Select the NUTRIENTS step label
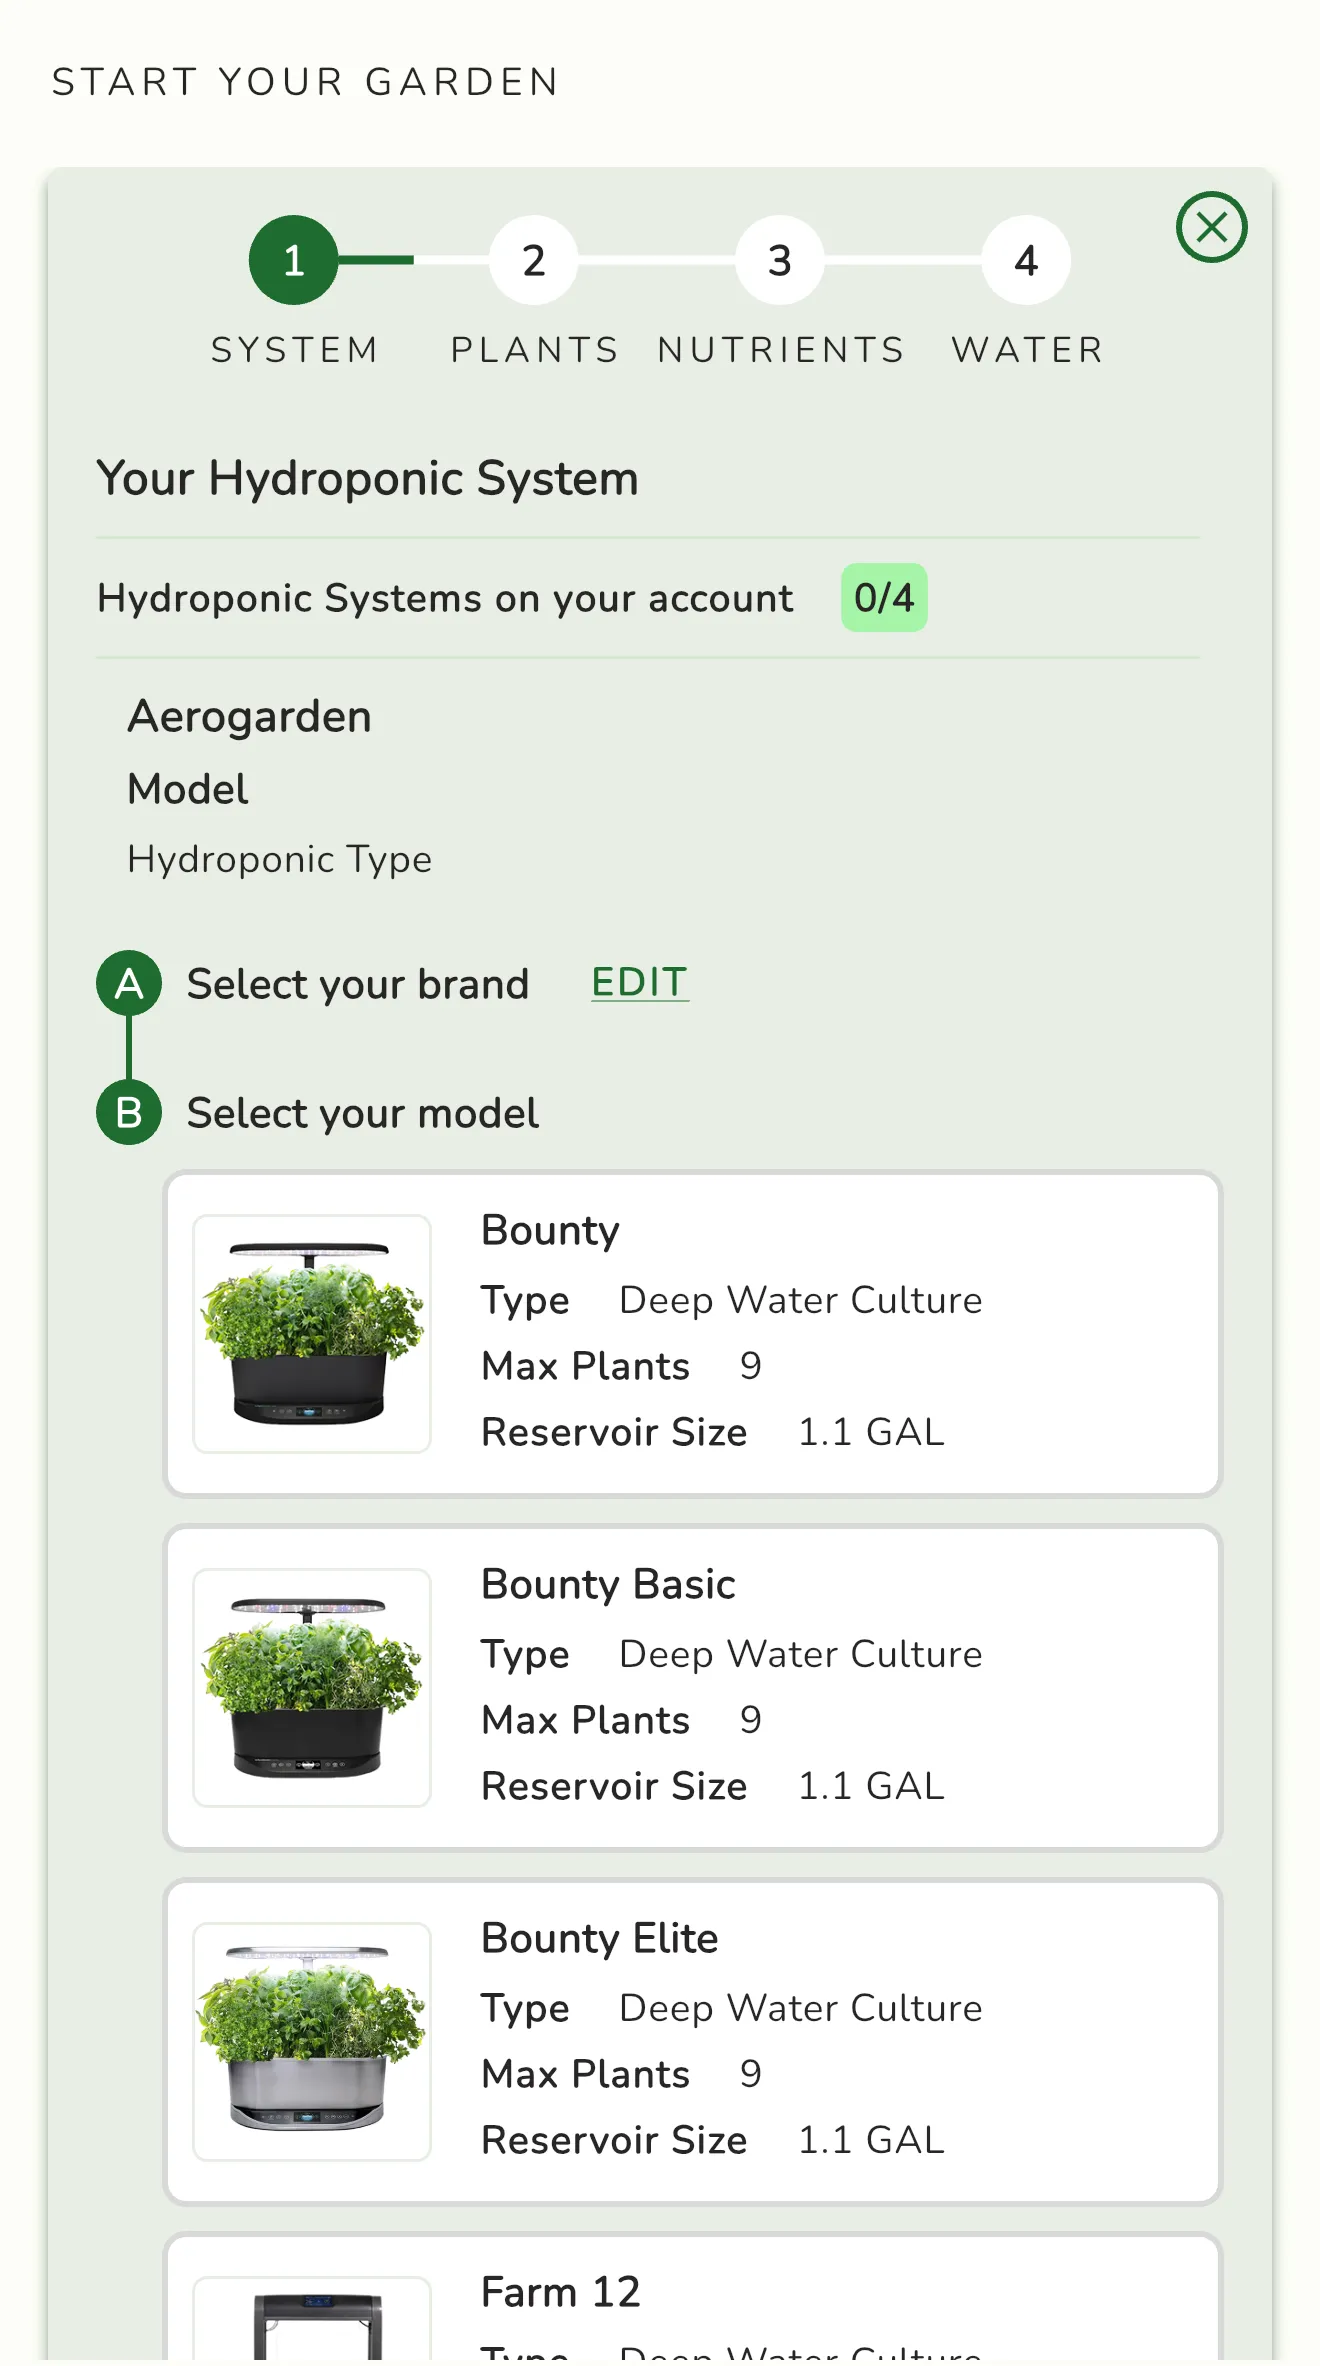Viewport: 1320px width, 2366px height. tap(781, 350)
